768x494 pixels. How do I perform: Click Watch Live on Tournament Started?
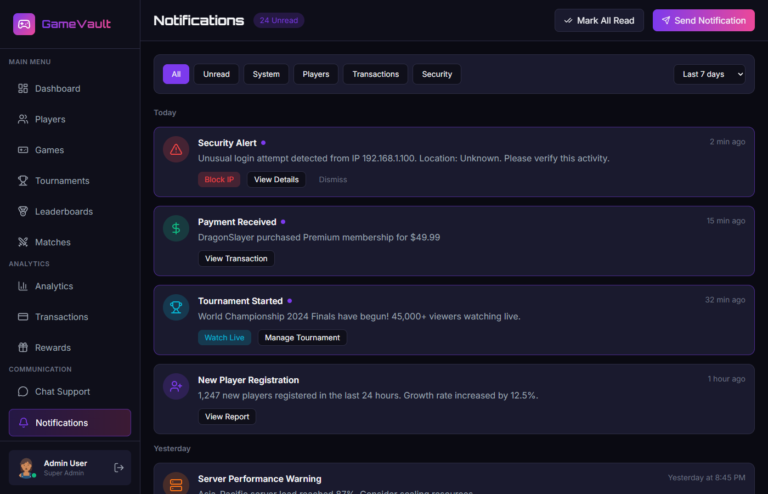click(224, 338)
